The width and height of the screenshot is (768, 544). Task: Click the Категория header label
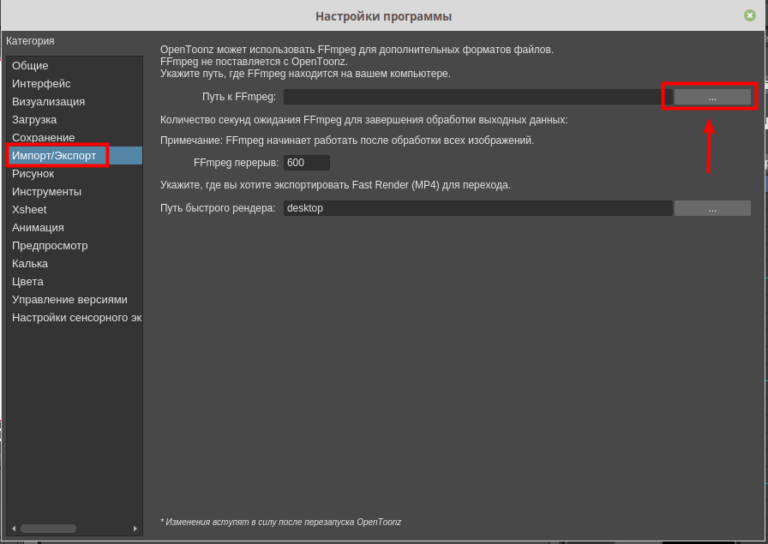(30, 41)
